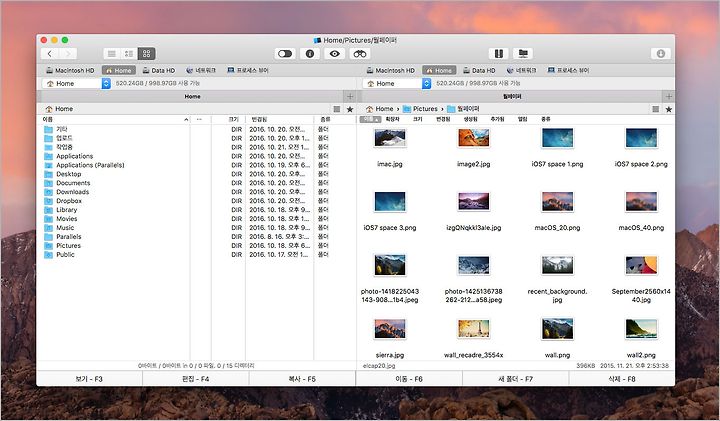This screenshot has width=720, height=421.
Task: Sort right pane by 열림 header
Action: tap(522, 119)
